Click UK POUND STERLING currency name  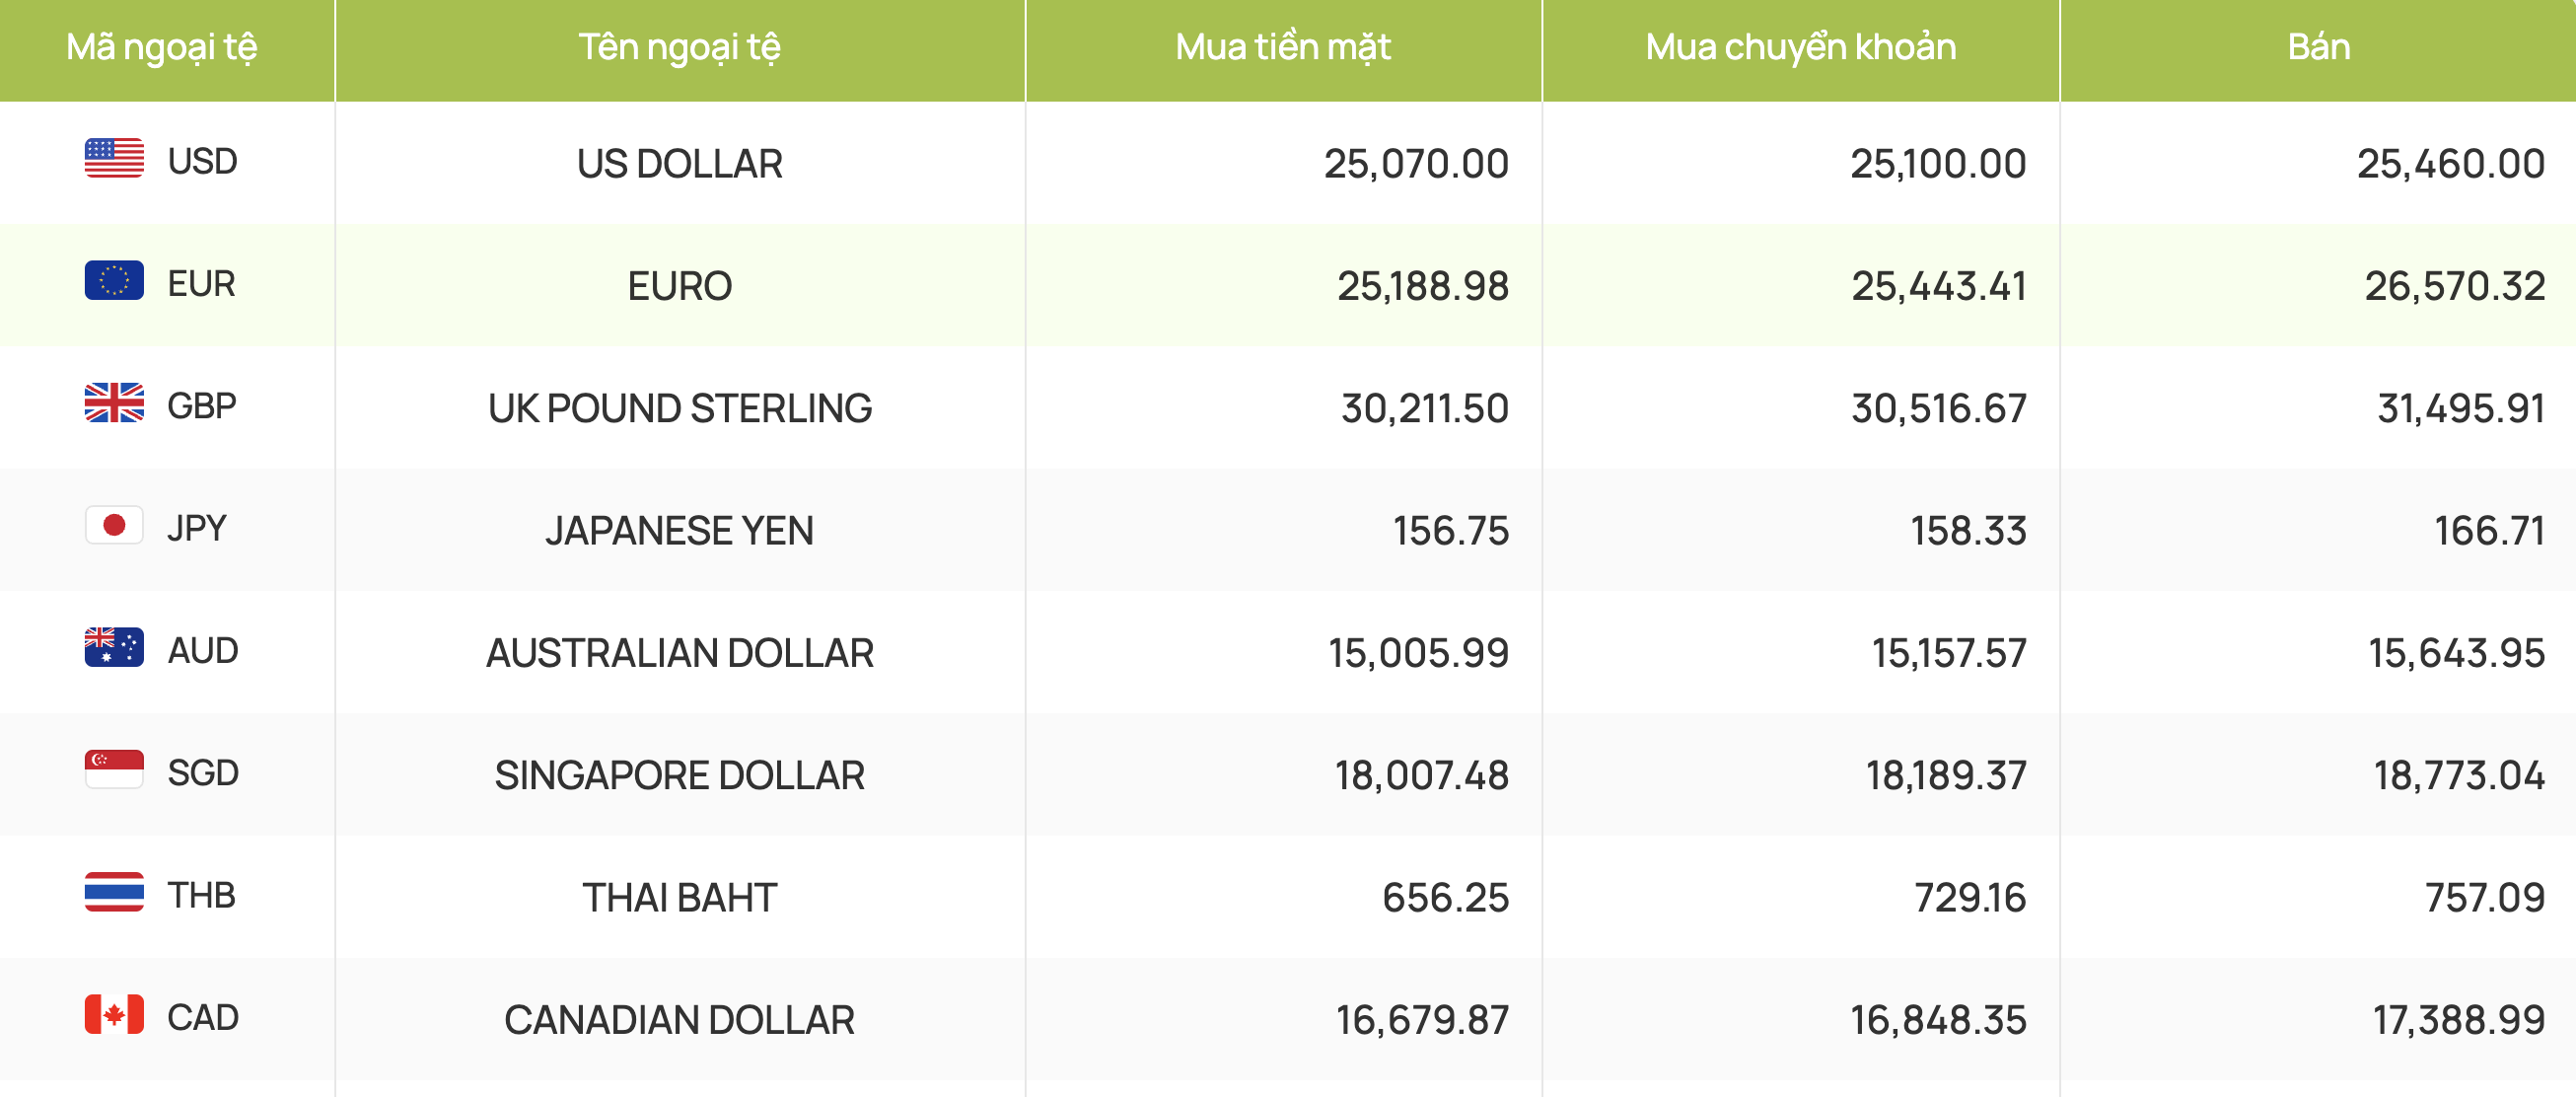pyautogui.click(x=680, y=409)
